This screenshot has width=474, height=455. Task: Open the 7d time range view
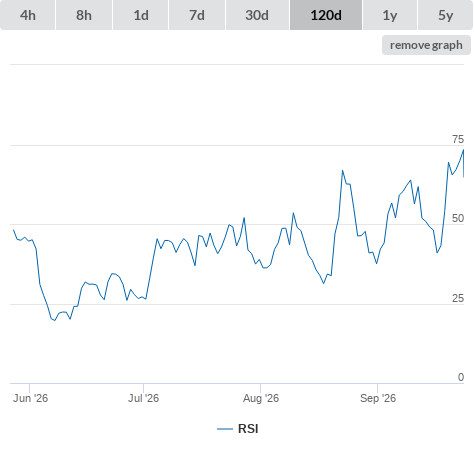click(x=197, y=15)
